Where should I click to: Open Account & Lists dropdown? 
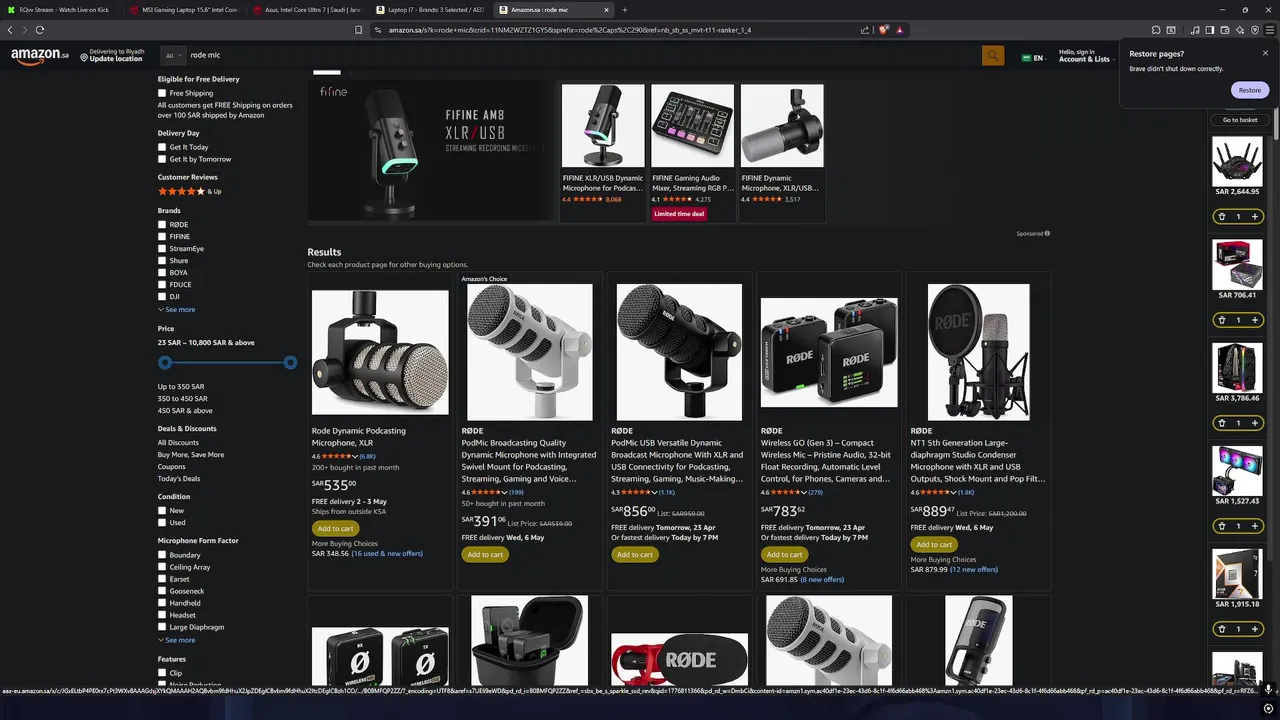click(x=1086, y=56)
